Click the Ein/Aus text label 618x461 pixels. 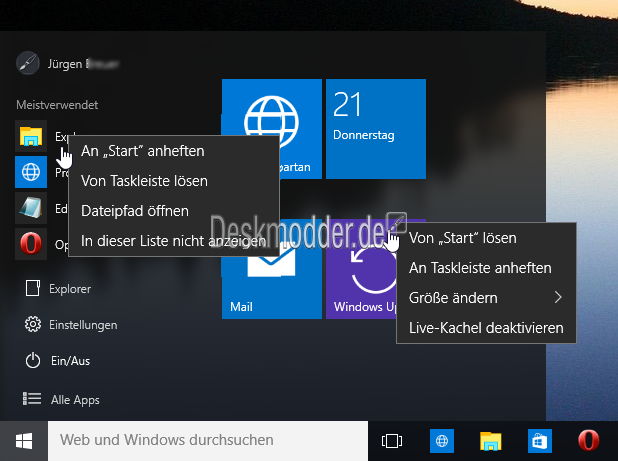pos(70,361)
